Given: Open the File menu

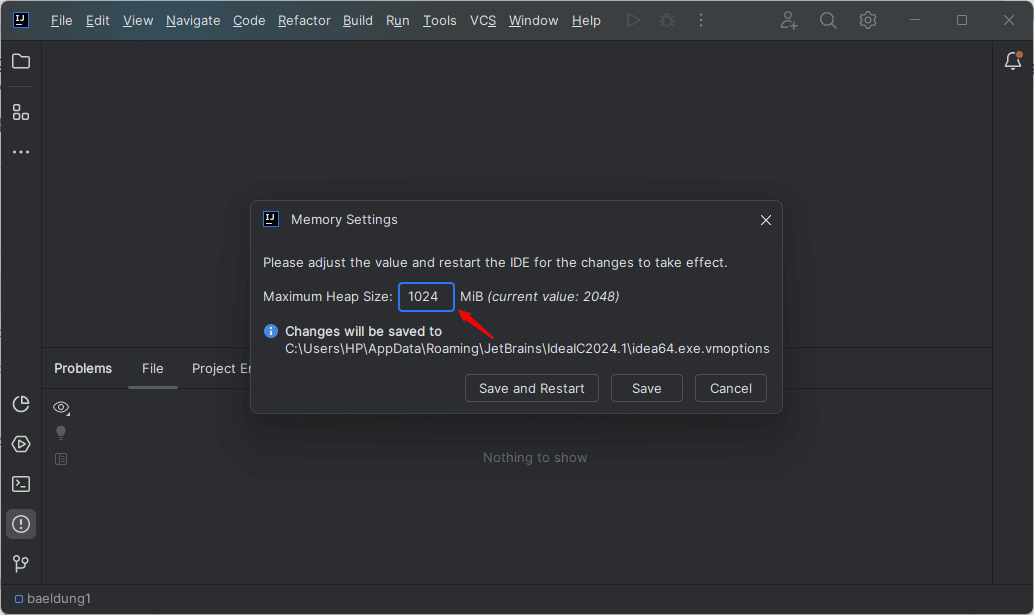Looking at the screenshot, I should 61,20.
